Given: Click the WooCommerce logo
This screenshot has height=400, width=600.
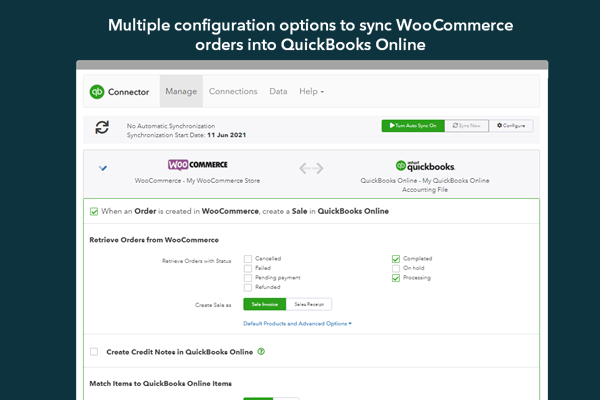Looking at the screenshot, I should 197,165.
